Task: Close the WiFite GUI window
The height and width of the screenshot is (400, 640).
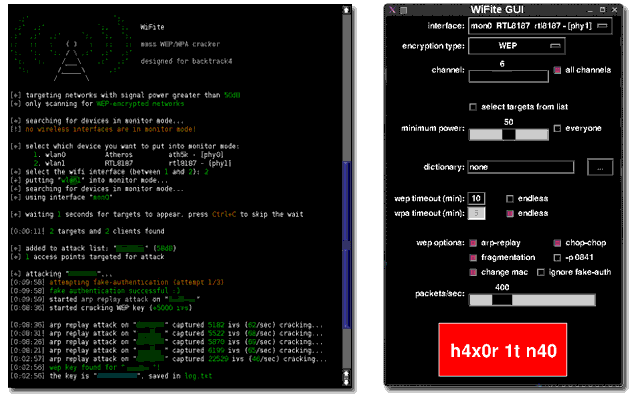Action: click(615, 9)
